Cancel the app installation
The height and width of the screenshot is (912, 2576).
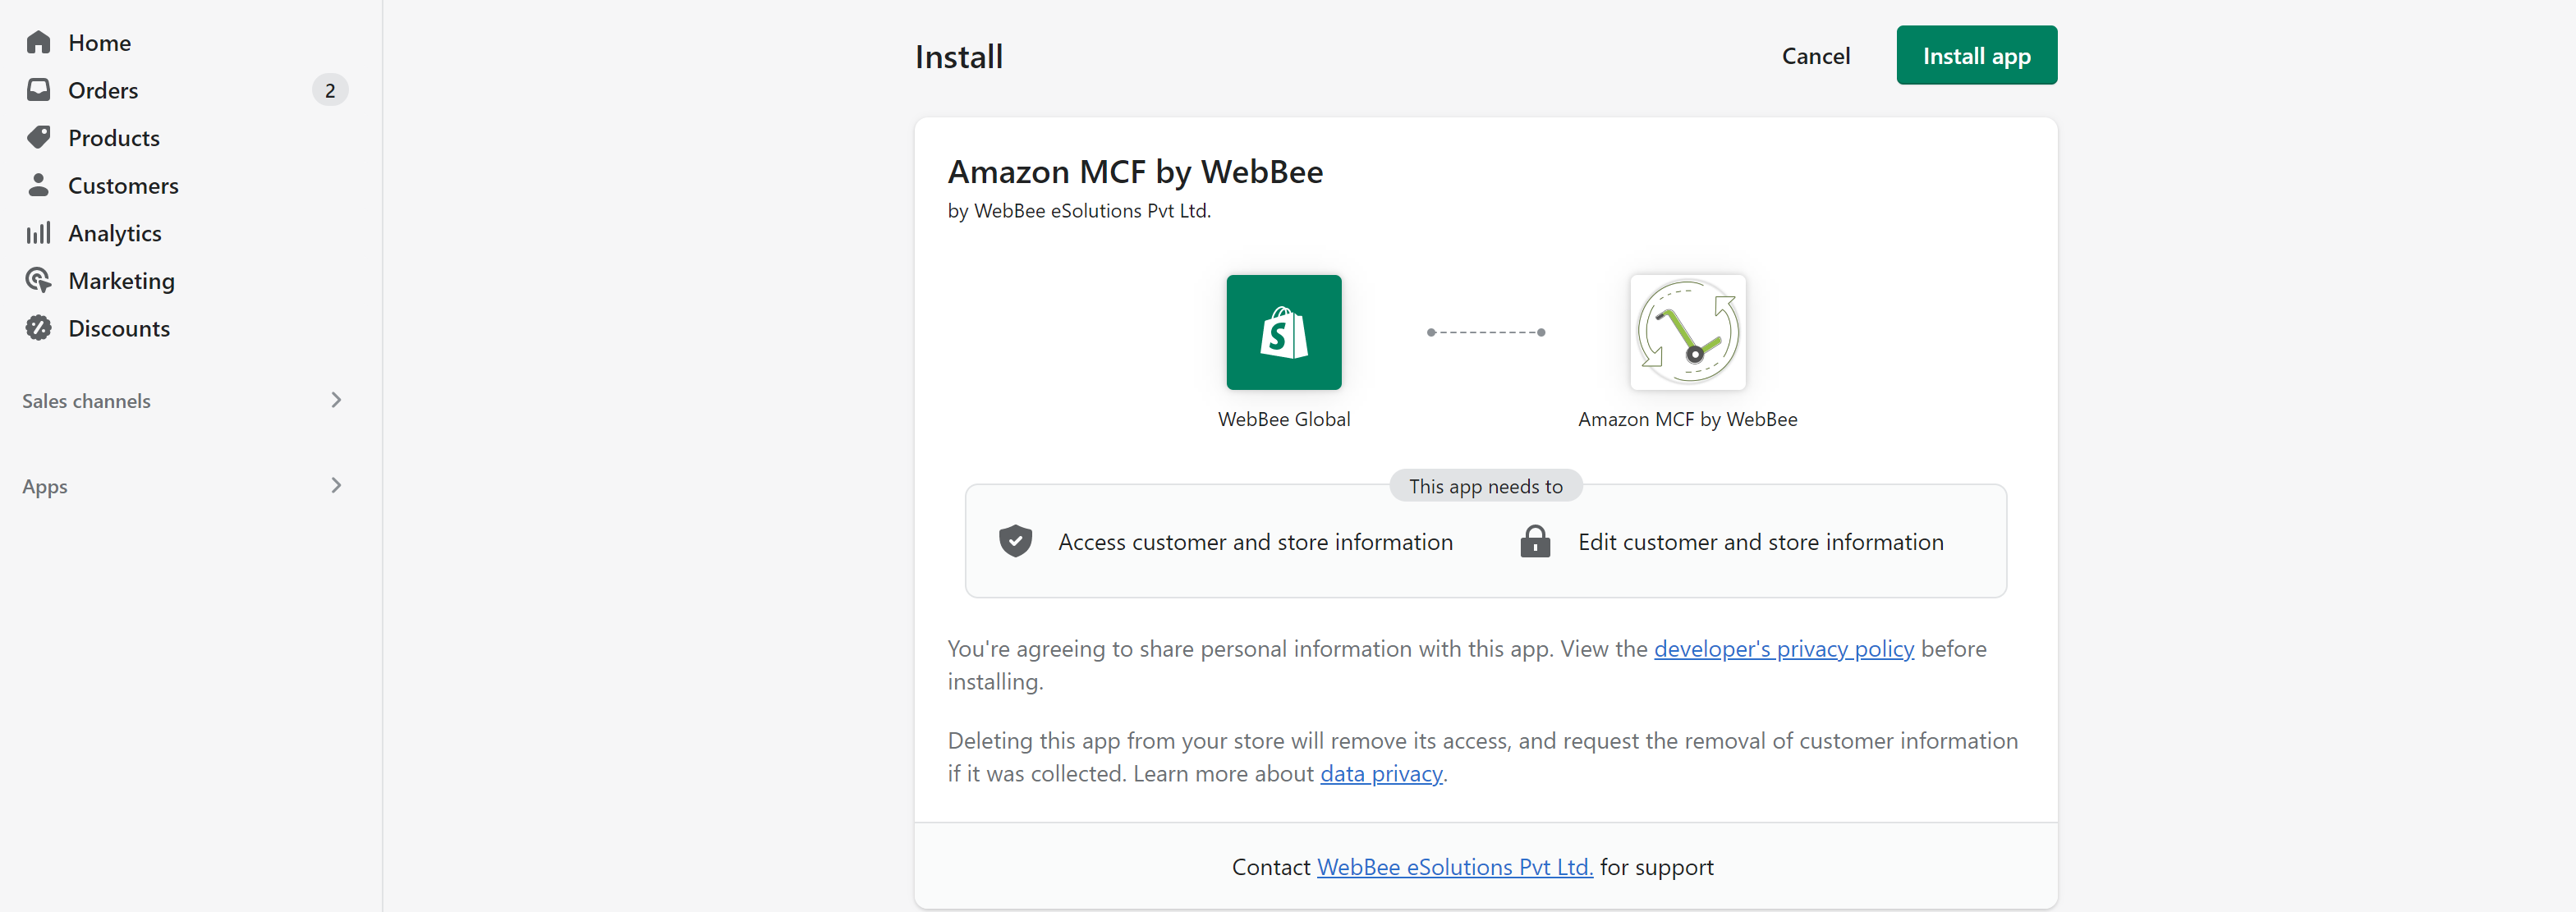[x=1815, y=56]
